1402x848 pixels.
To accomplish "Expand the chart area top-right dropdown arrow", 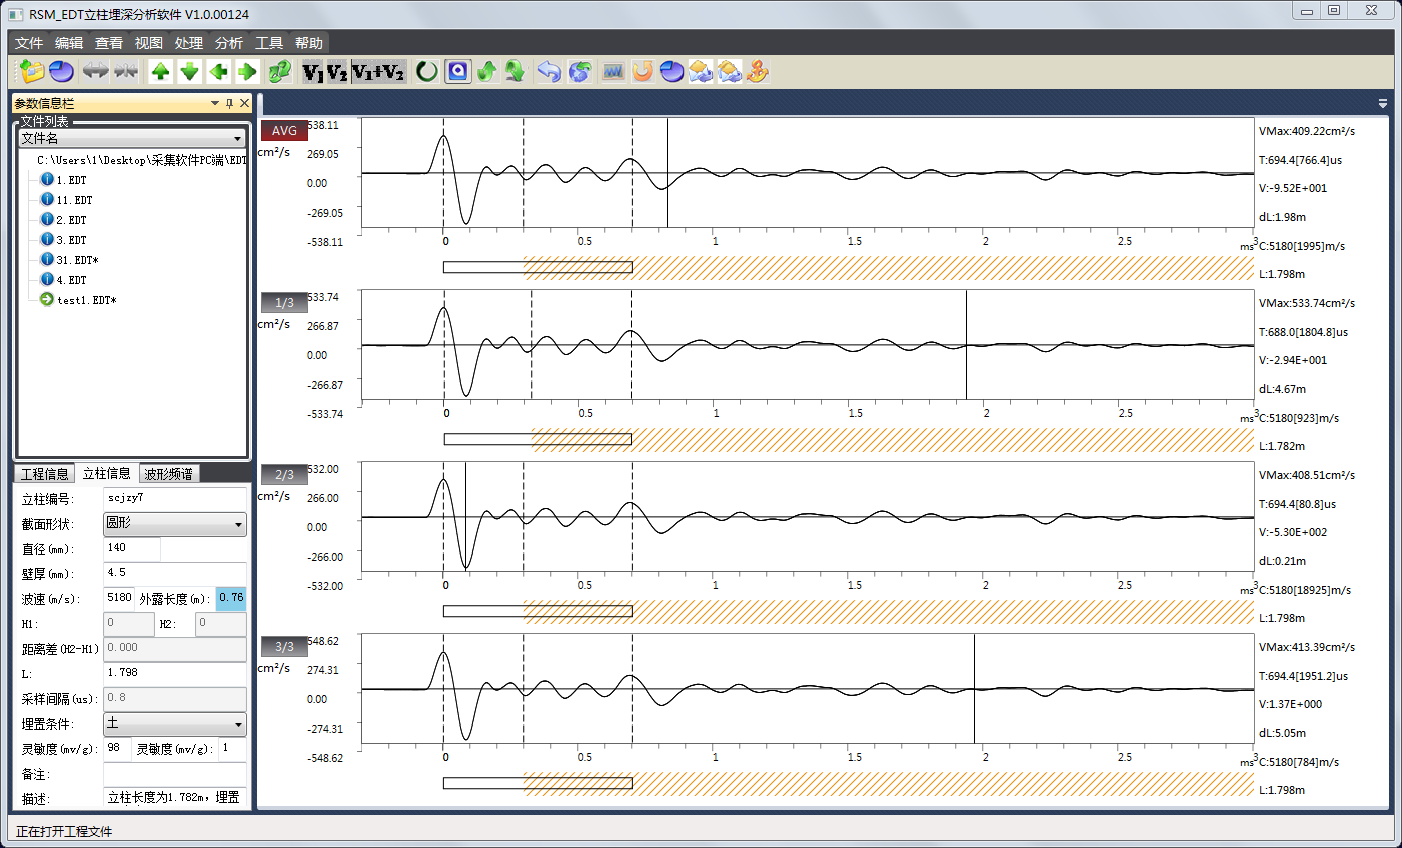I will pos(1383,103).
